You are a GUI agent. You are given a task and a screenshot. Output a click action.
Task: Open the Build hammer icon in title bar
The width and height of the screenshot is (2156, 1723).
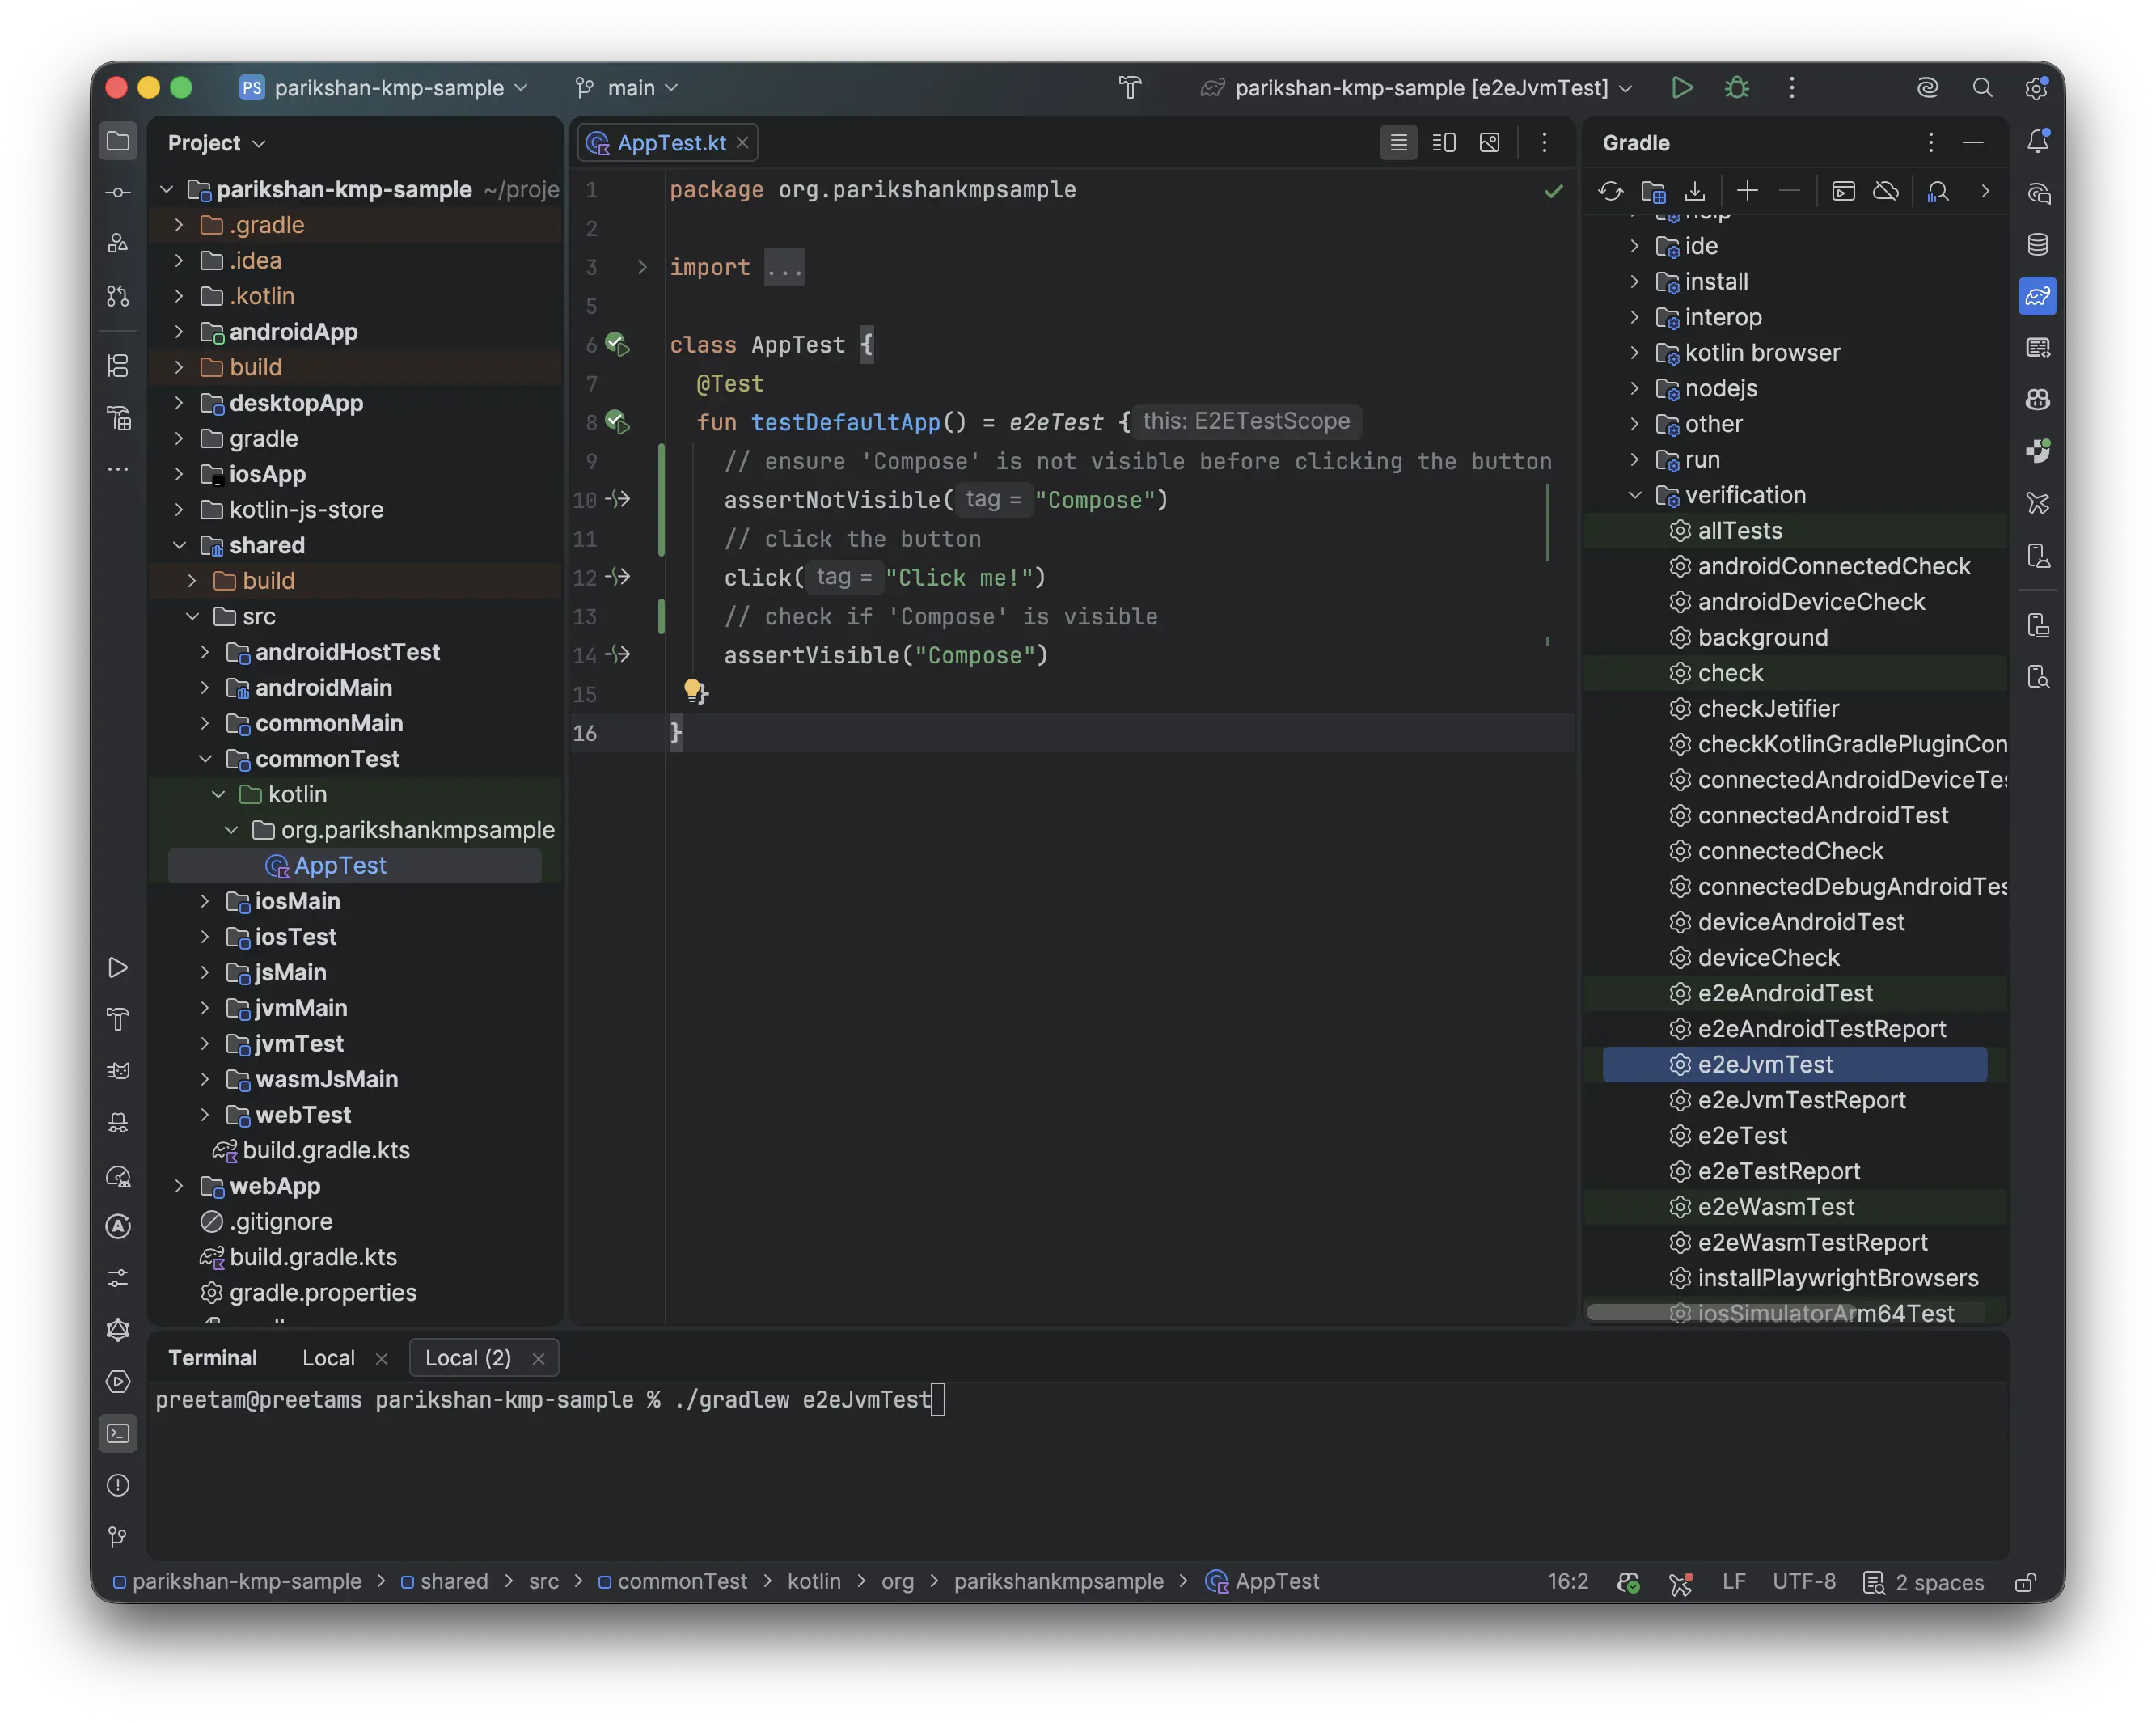[x=1130, y=88]
